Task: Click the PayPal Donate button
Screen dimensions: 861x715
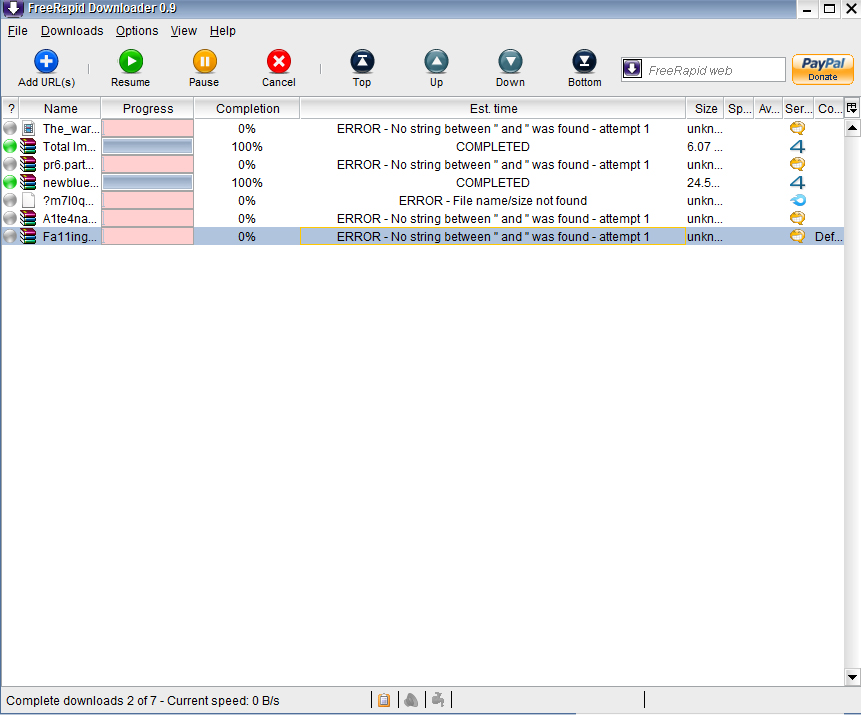Action: click(x=822, y=69)
